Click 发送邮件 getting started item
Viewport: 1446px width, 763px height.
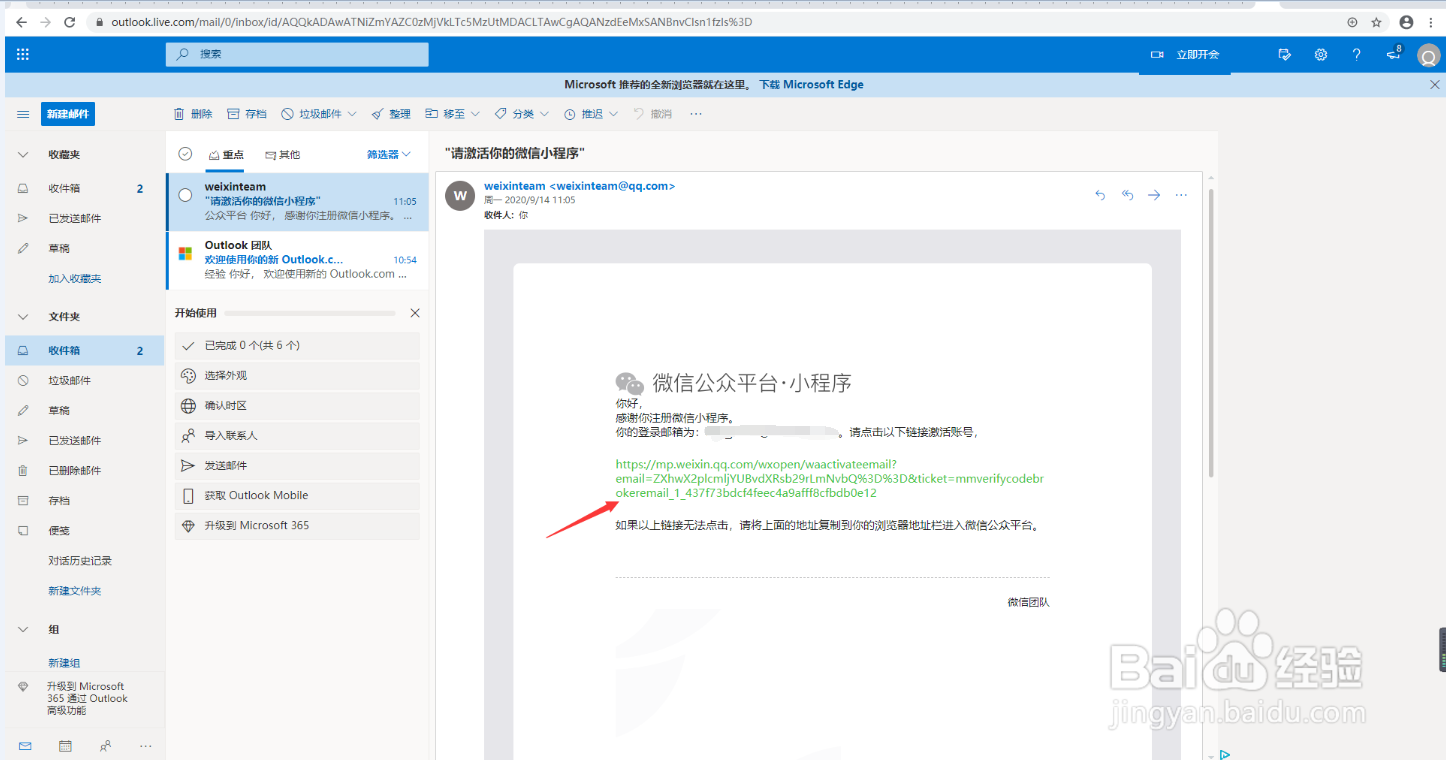coord(297,466)
